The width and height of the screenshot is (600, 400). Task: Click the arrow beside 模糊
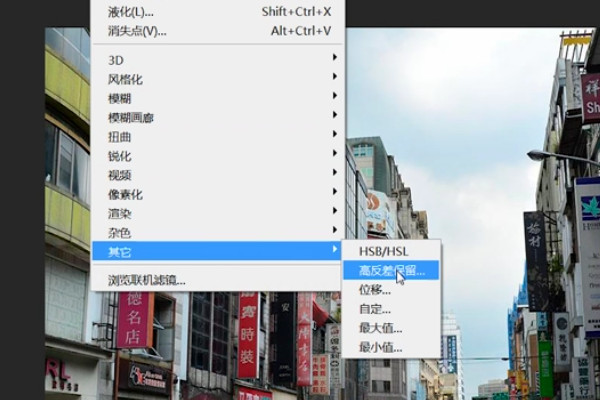[x=335, y=96]
